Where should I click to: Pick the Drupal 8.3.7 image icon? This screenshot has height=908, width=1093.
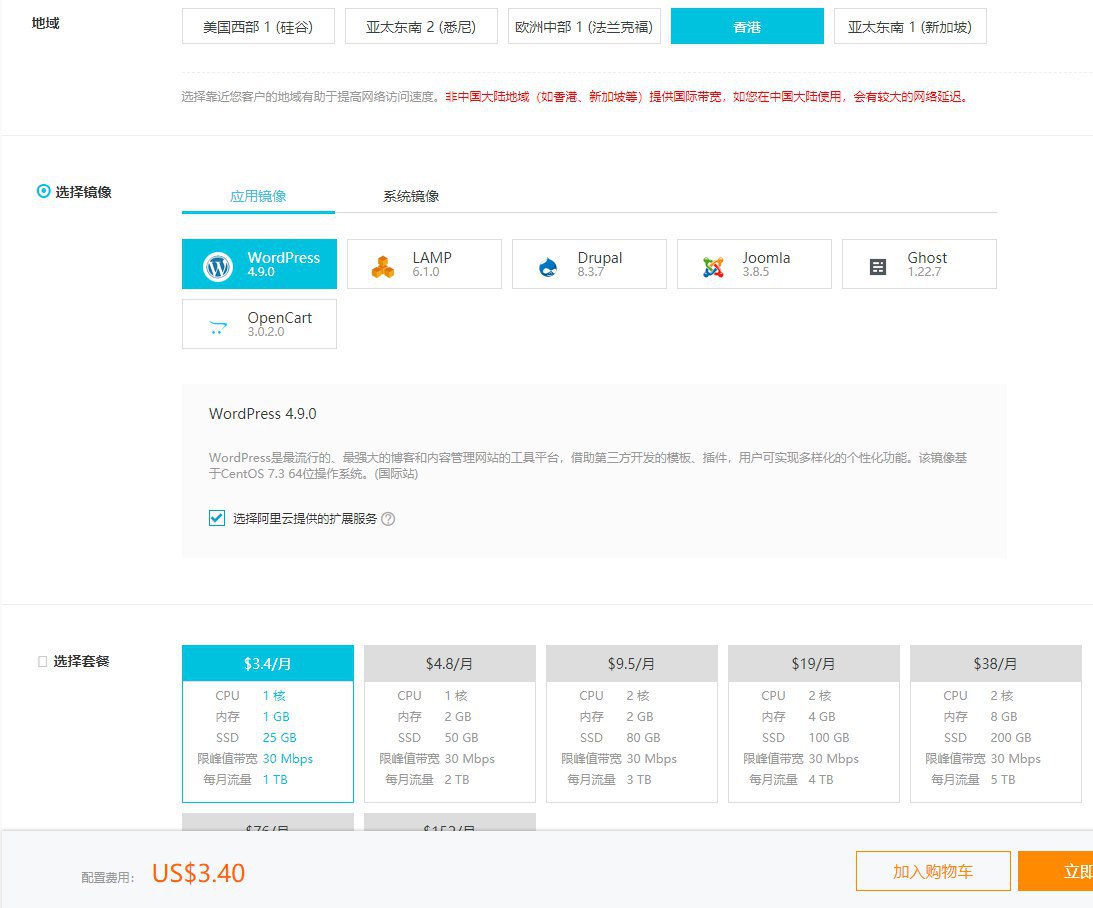[x=548, y=266]
